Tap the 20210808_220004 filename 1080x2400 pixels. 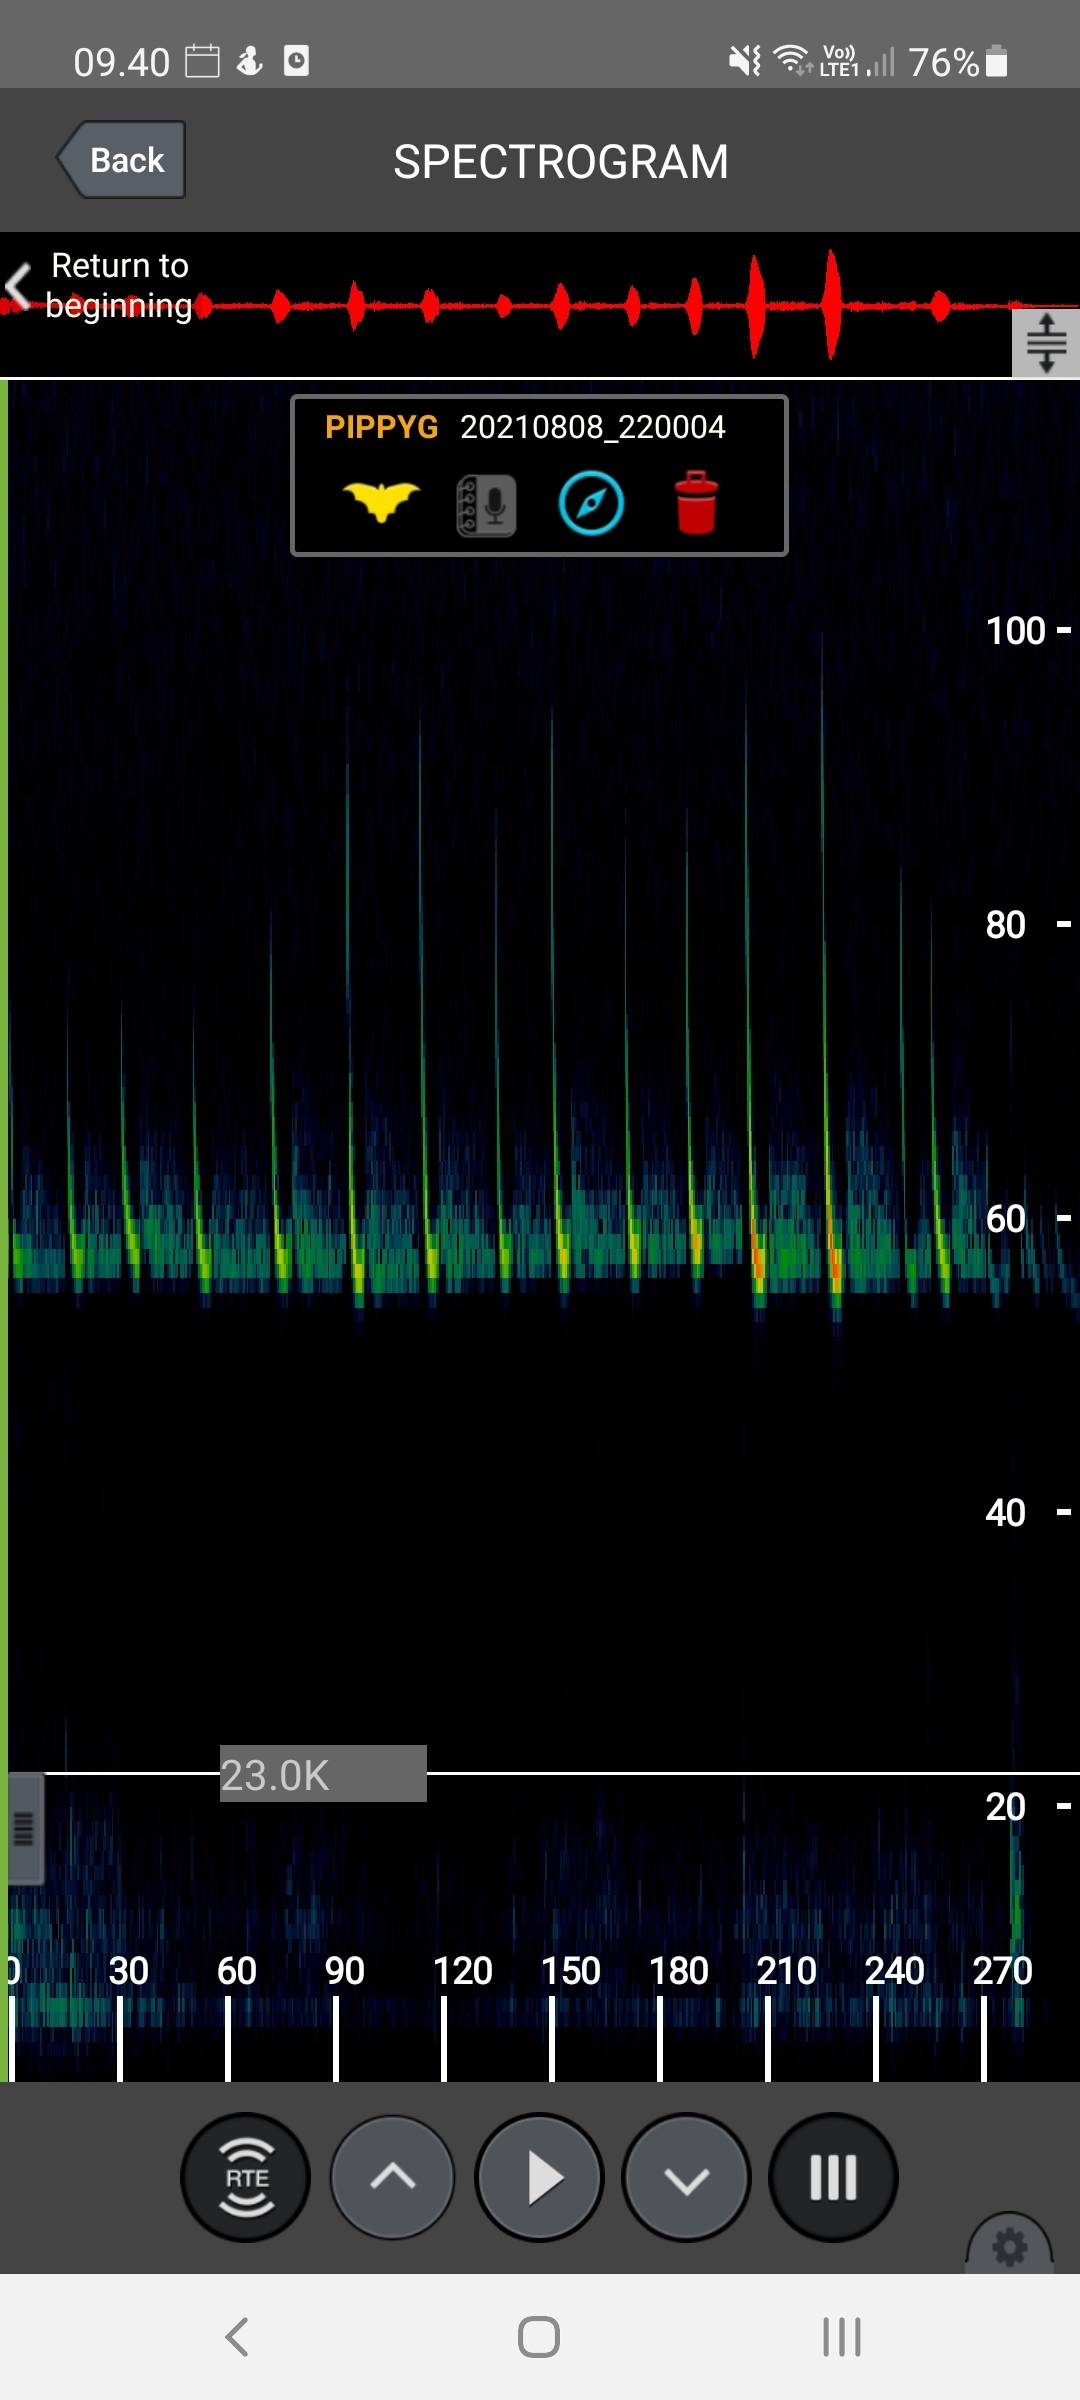point(592,427)
